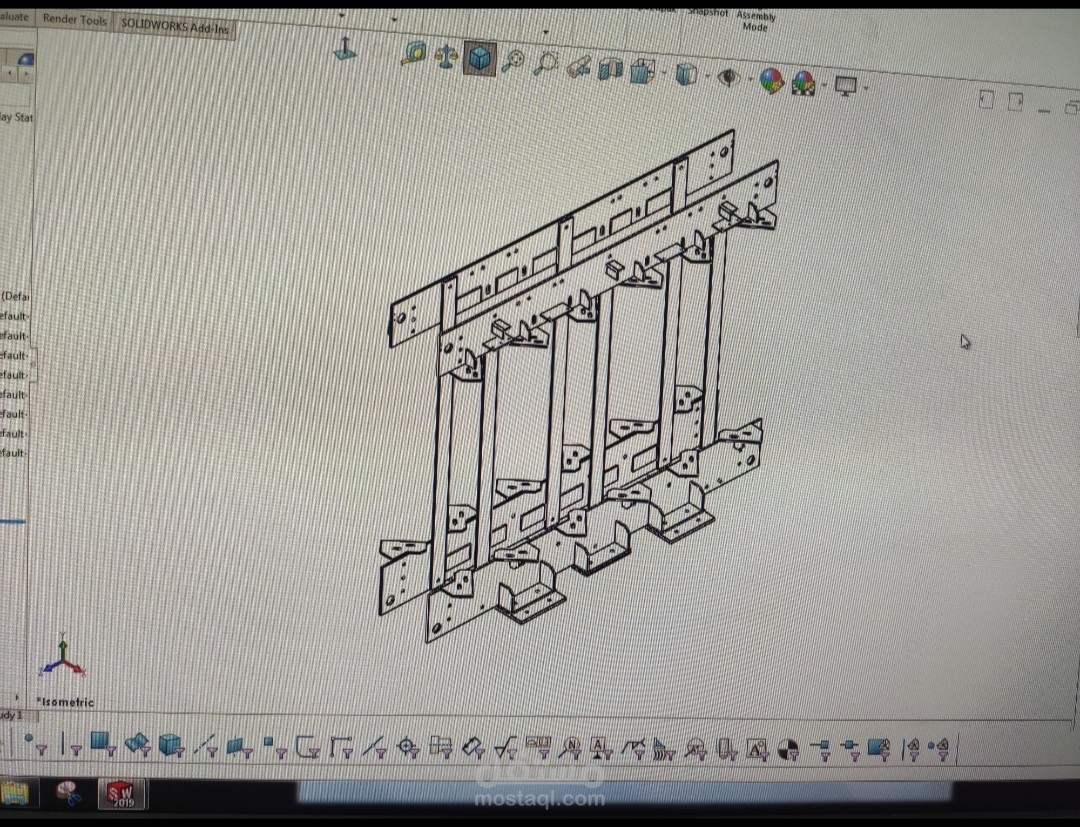Click the left panel tab scroll-right arrow
This screenshot has height=827, width=1080.
coord(25,72)
